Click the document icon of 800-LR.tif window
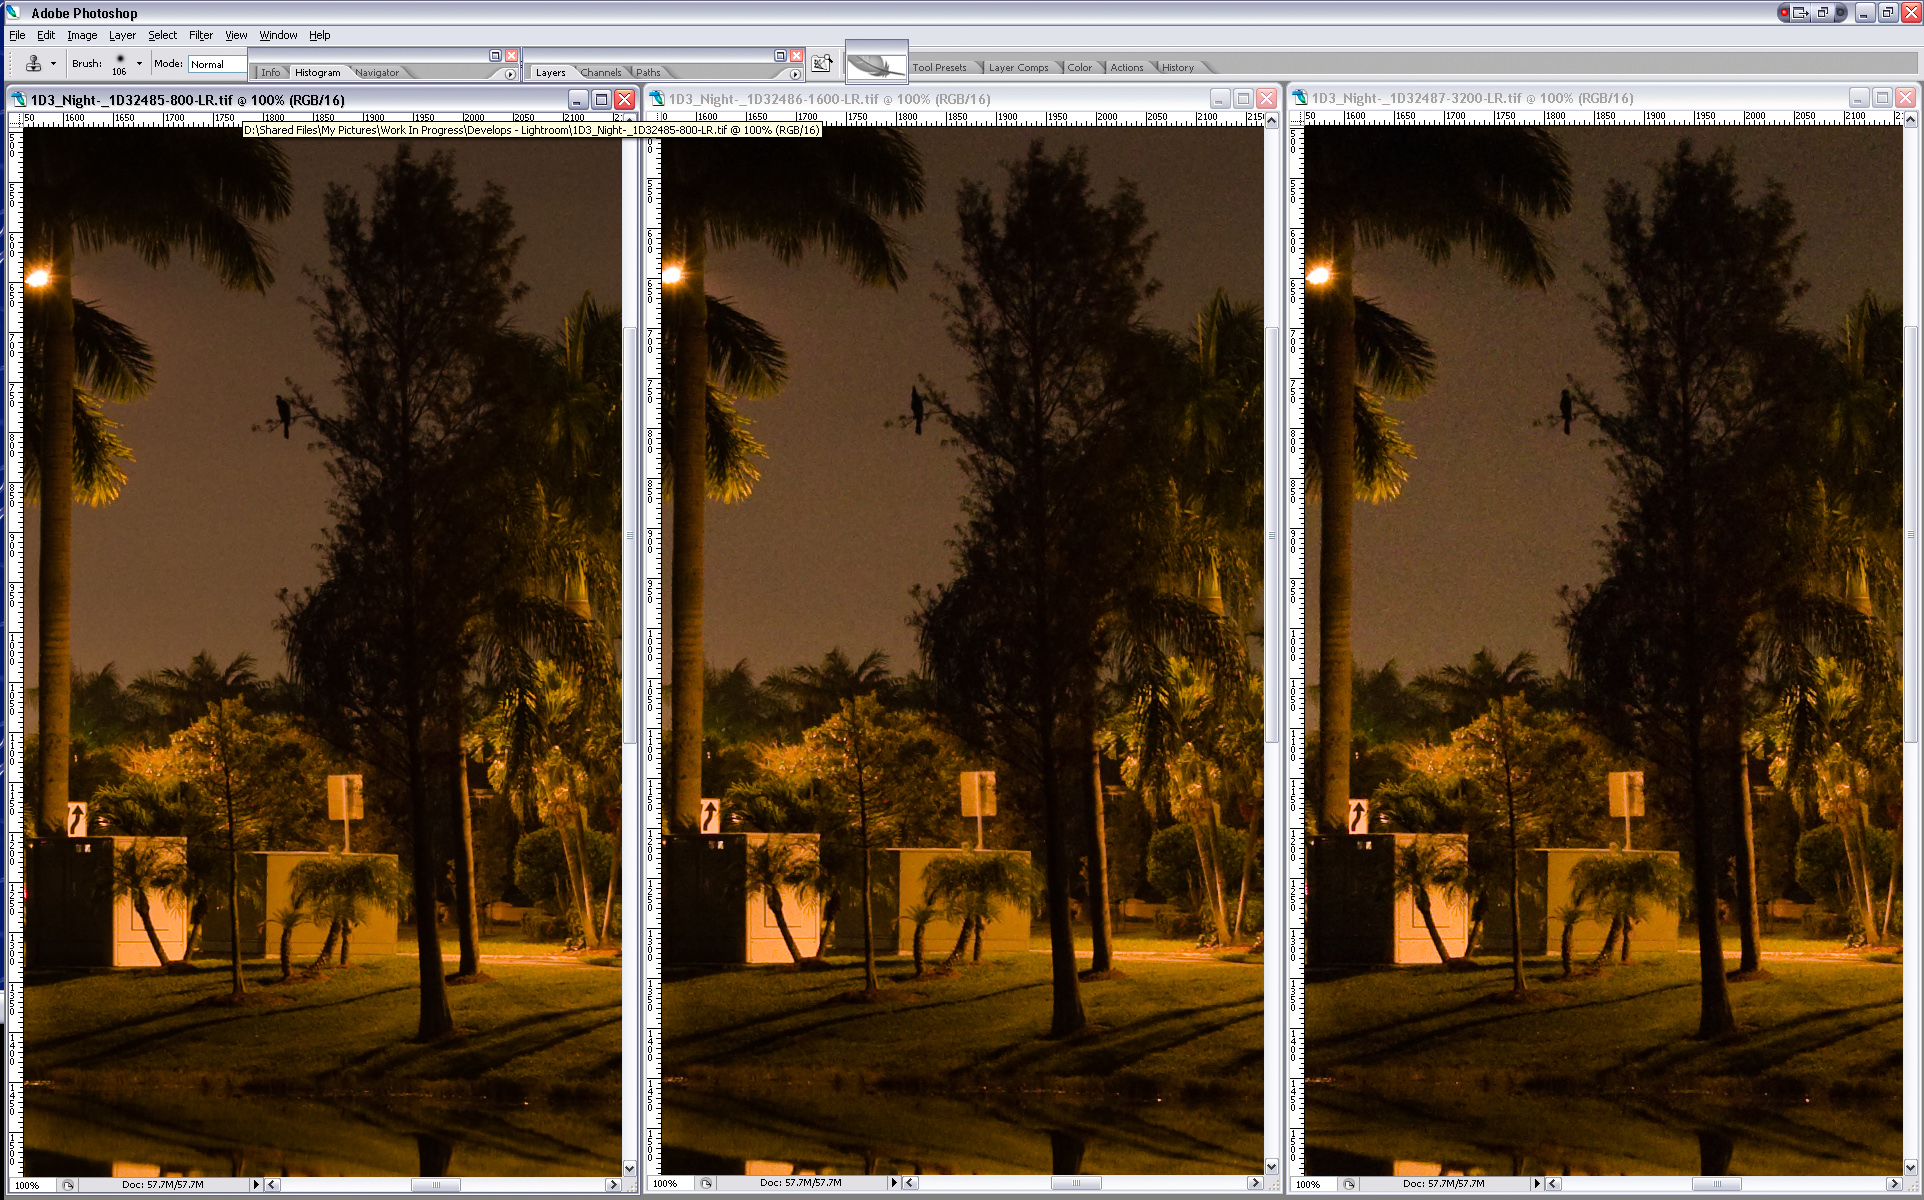 18,99
